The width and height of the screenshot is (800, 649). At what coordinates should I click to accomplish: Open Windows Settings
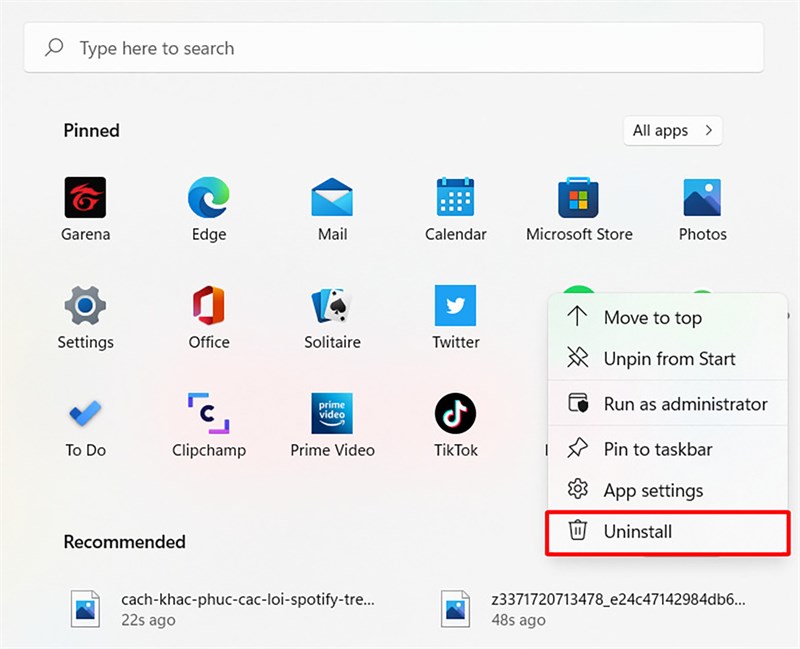(x=85, y=309)
